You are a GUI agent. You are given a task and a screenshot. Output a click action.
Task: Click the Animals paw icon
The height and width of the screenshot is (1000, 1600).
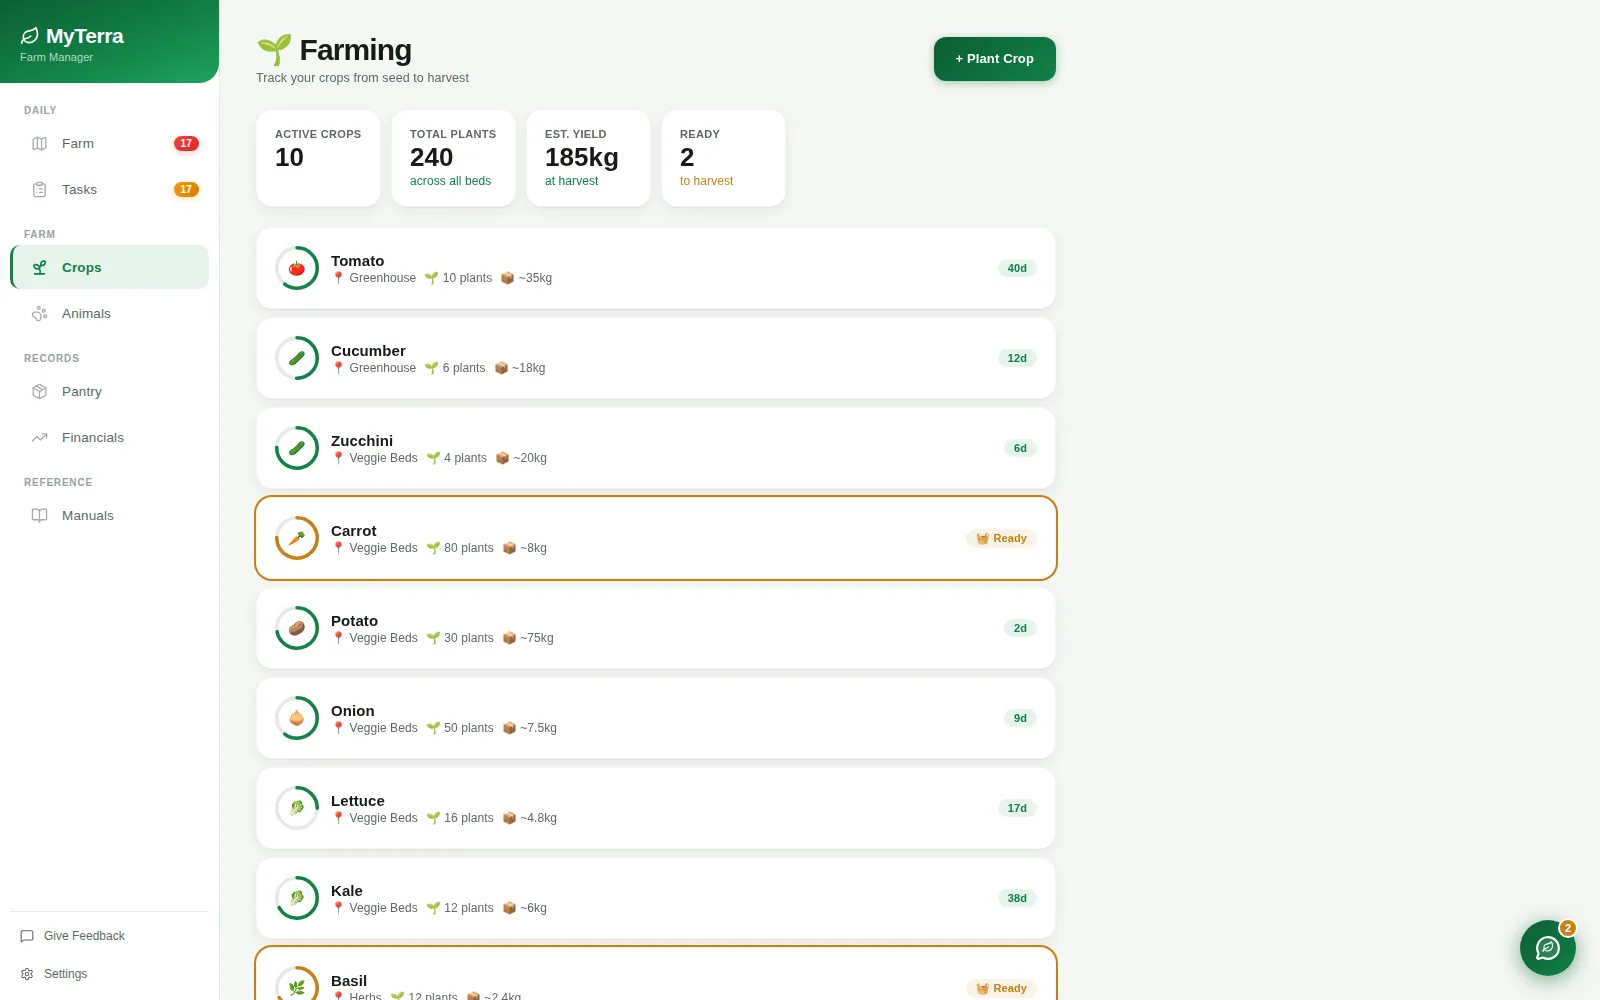coord(40,313)
